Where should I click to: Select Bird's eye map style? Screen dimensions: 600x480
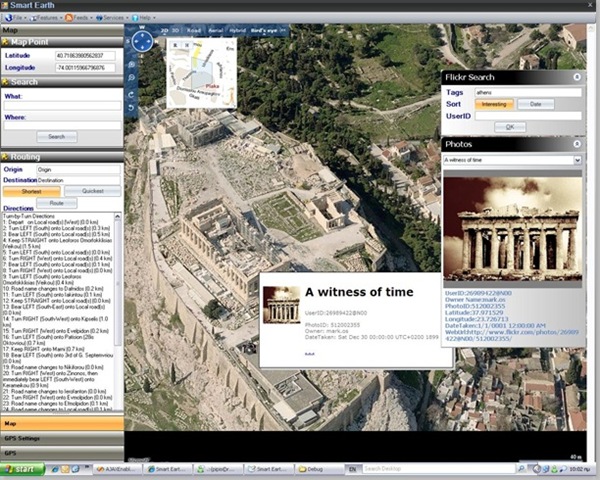tap(264, 30)
